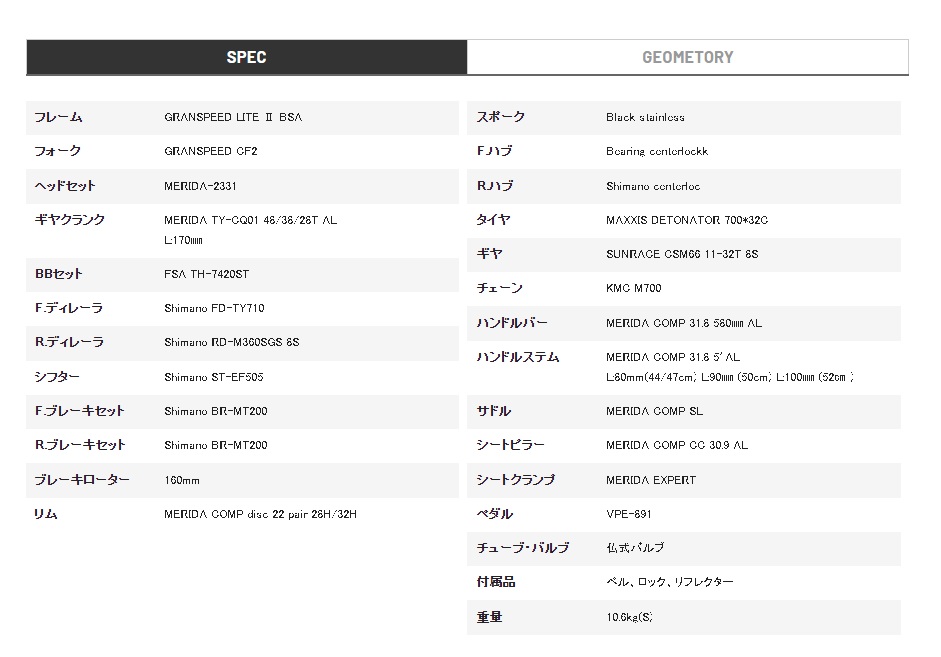Select the スポーク label
Viewport: 941px width, 657px height.
501,117
